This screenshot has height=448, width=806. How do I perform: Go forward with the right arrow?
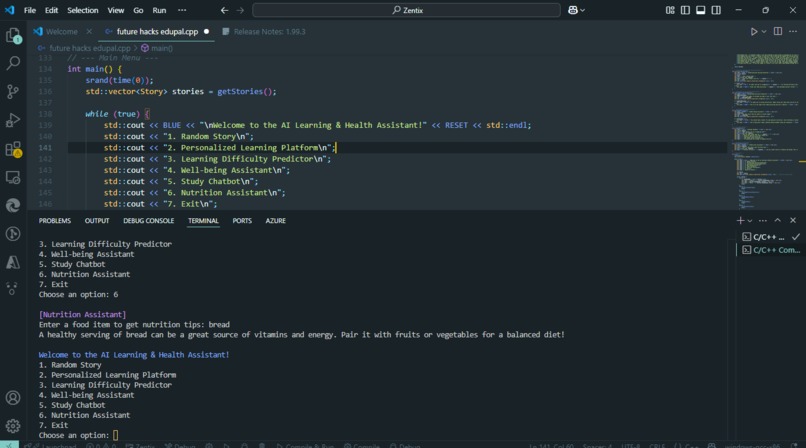(240, 10)
